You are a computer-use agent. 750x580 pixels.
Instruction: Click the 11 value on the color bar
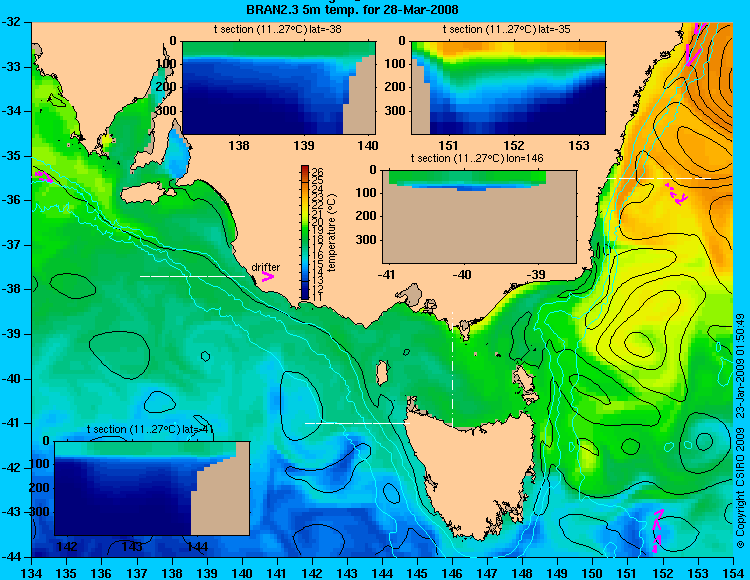[318, 297]
